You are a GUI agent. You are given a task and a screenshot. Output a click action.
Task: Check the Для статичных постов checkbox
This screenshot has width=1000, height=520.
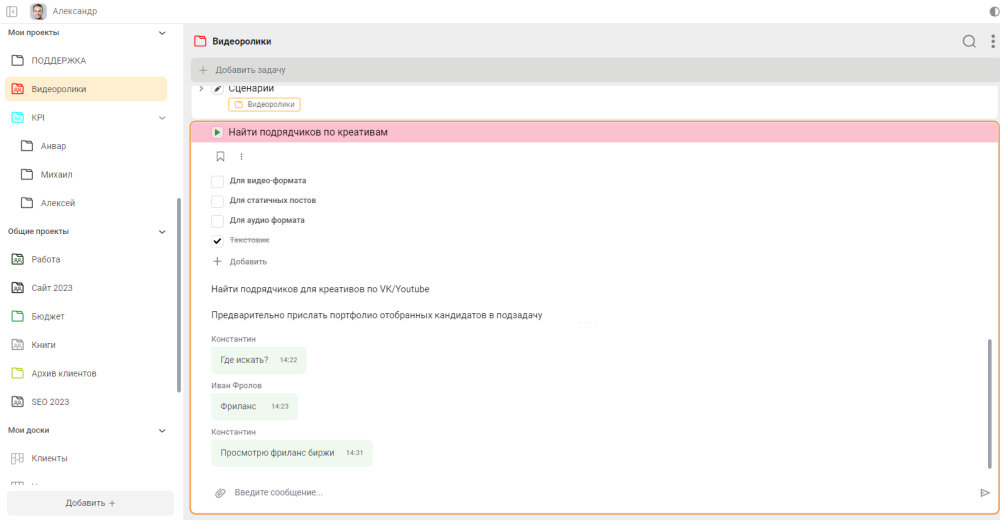(217, 201)
